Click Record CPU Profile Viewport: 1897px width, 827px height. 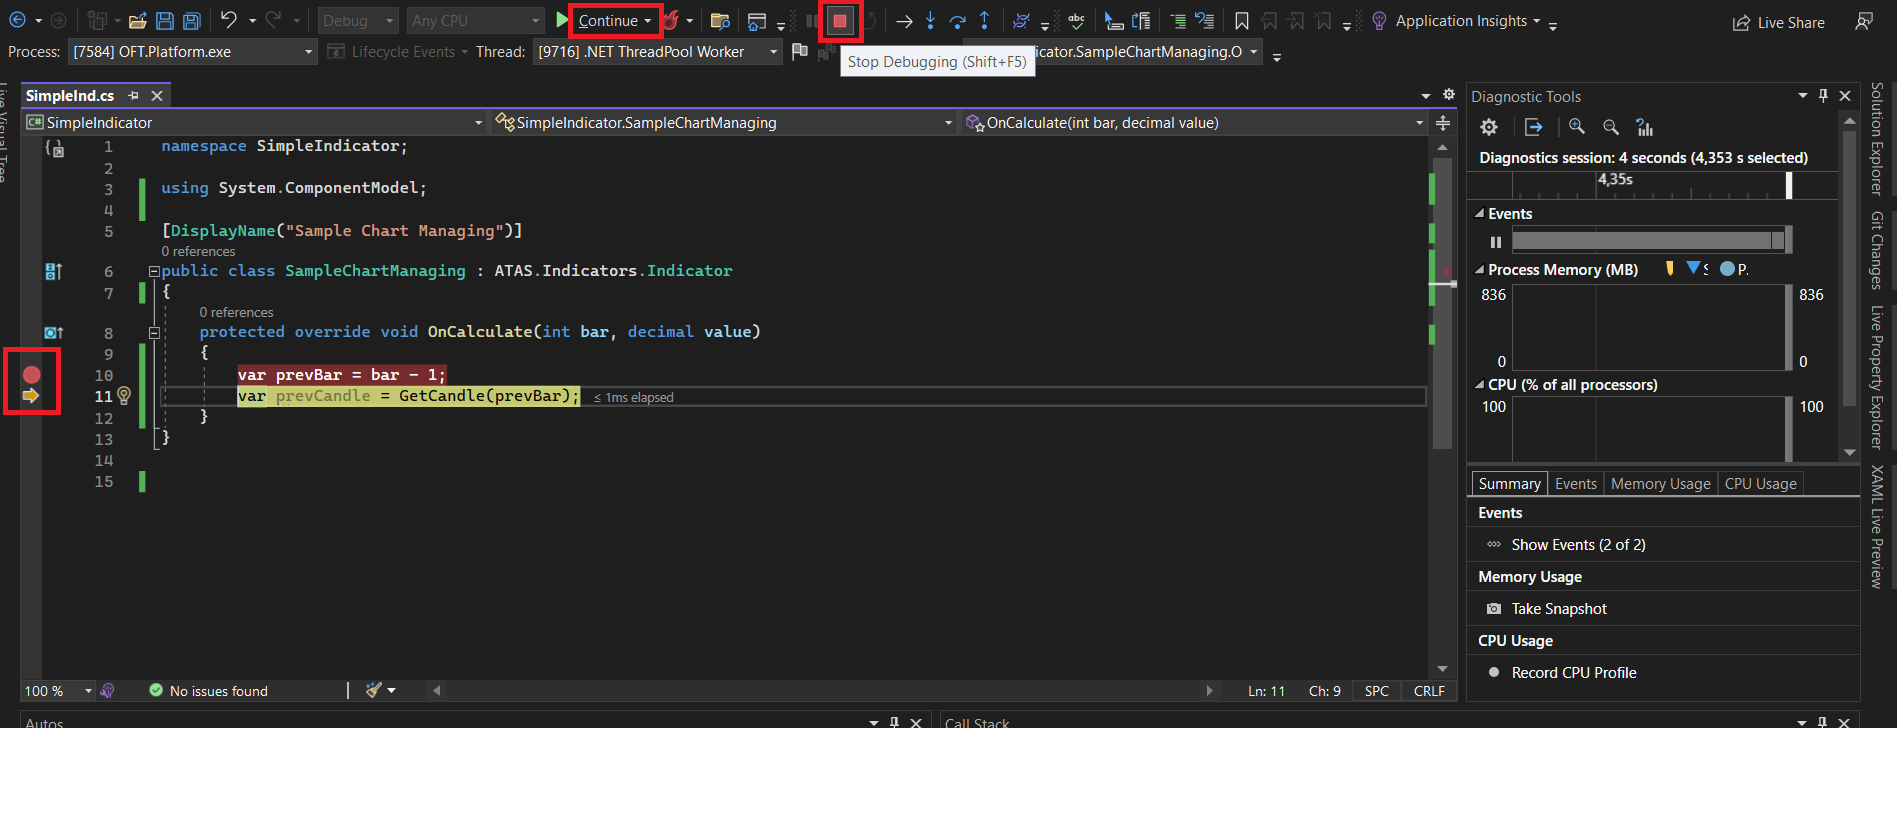coord(1573,673)
